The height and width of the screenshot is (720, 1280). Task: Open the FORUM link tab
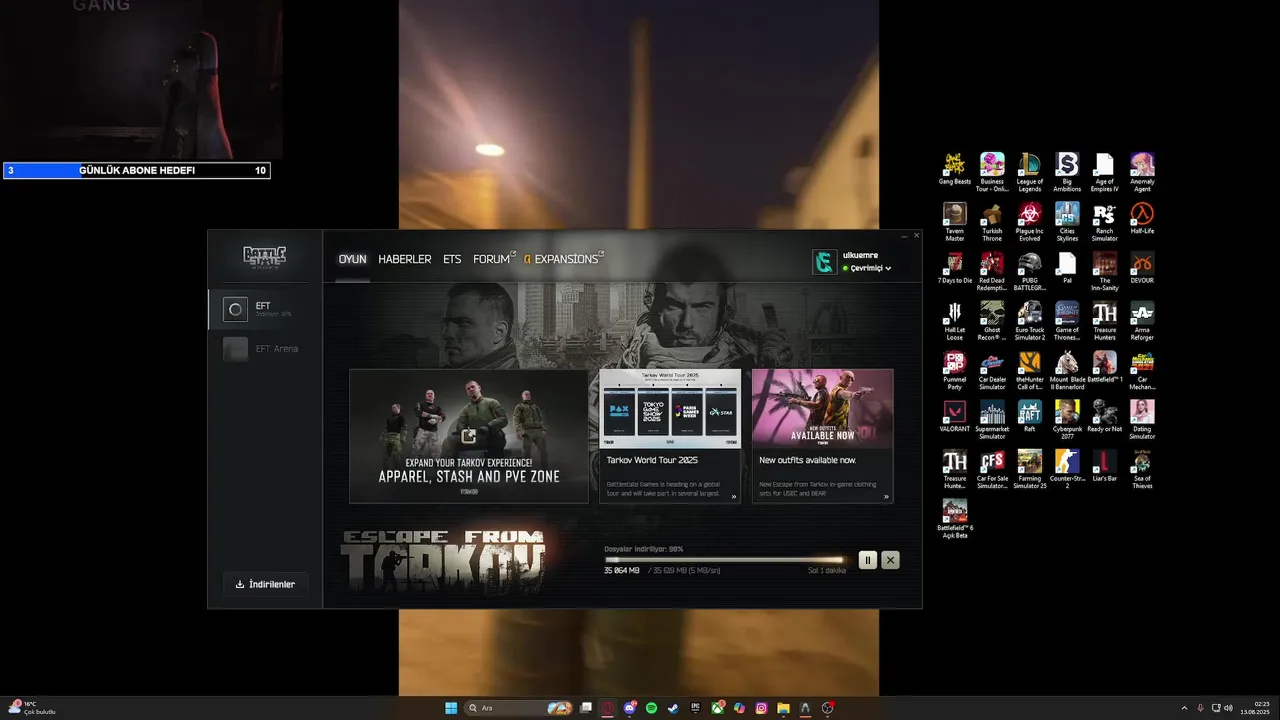point(494,259)
